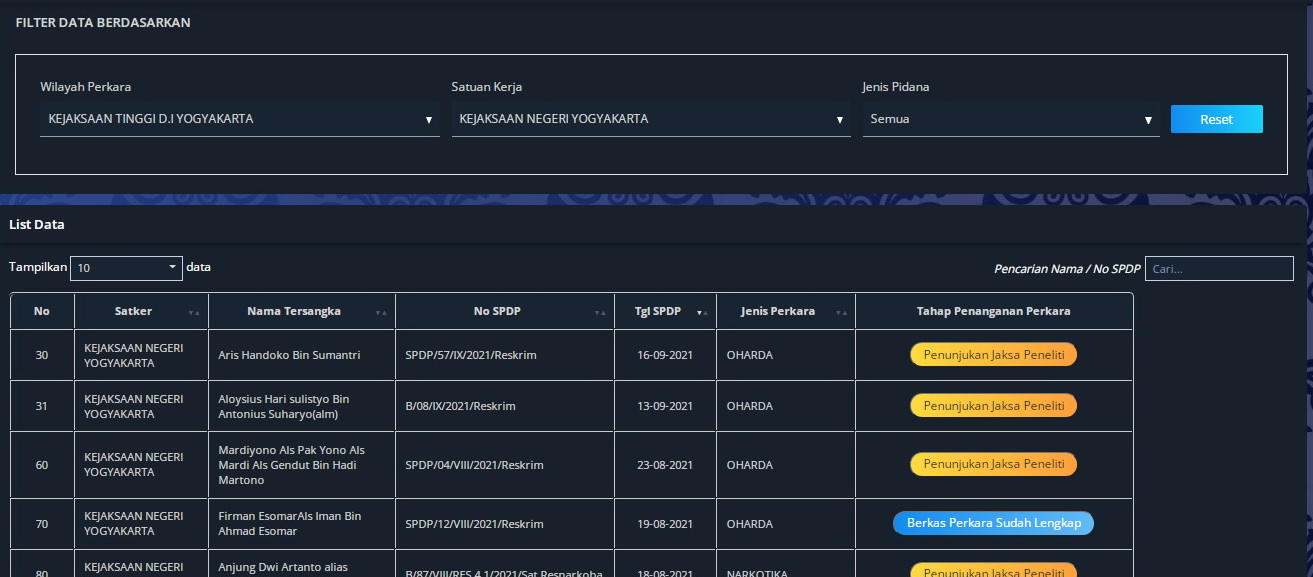This screenshot has width=1313, height=577.
Task: Sort rows using the Nama Tersangka sort icon
Action: coord(380,313)
